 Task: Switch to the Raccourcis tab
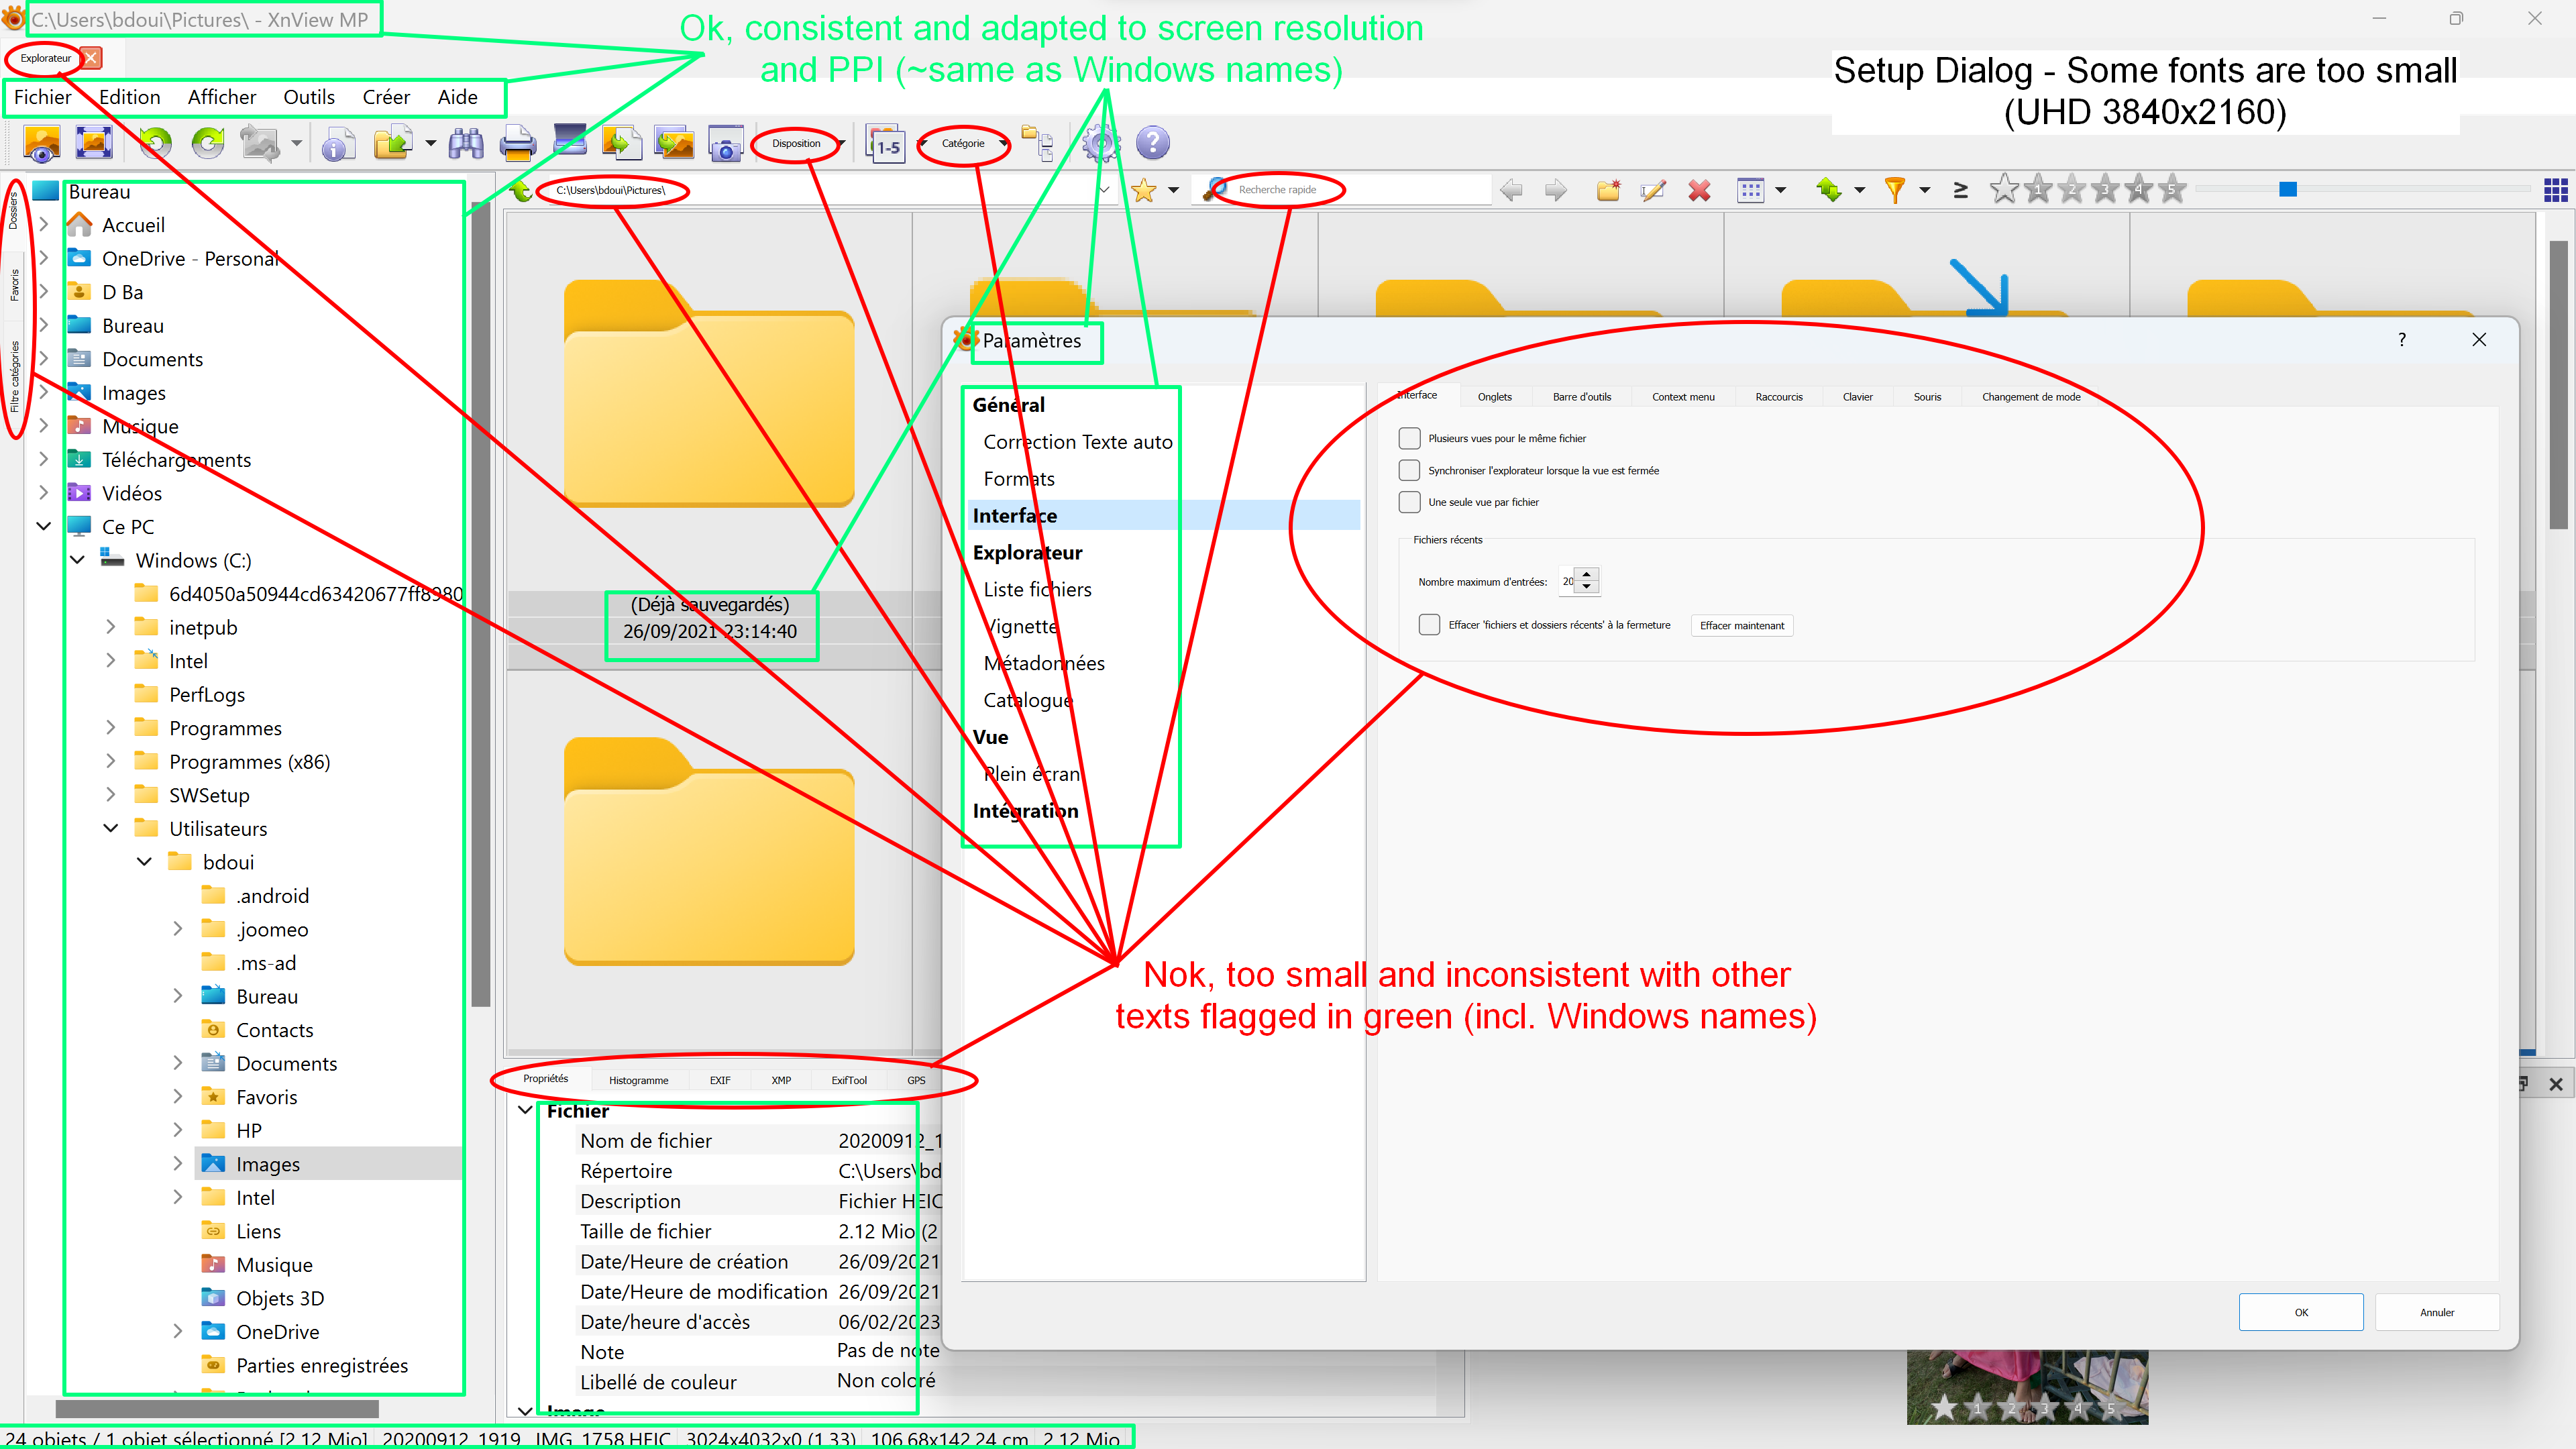coord(1778,397)
